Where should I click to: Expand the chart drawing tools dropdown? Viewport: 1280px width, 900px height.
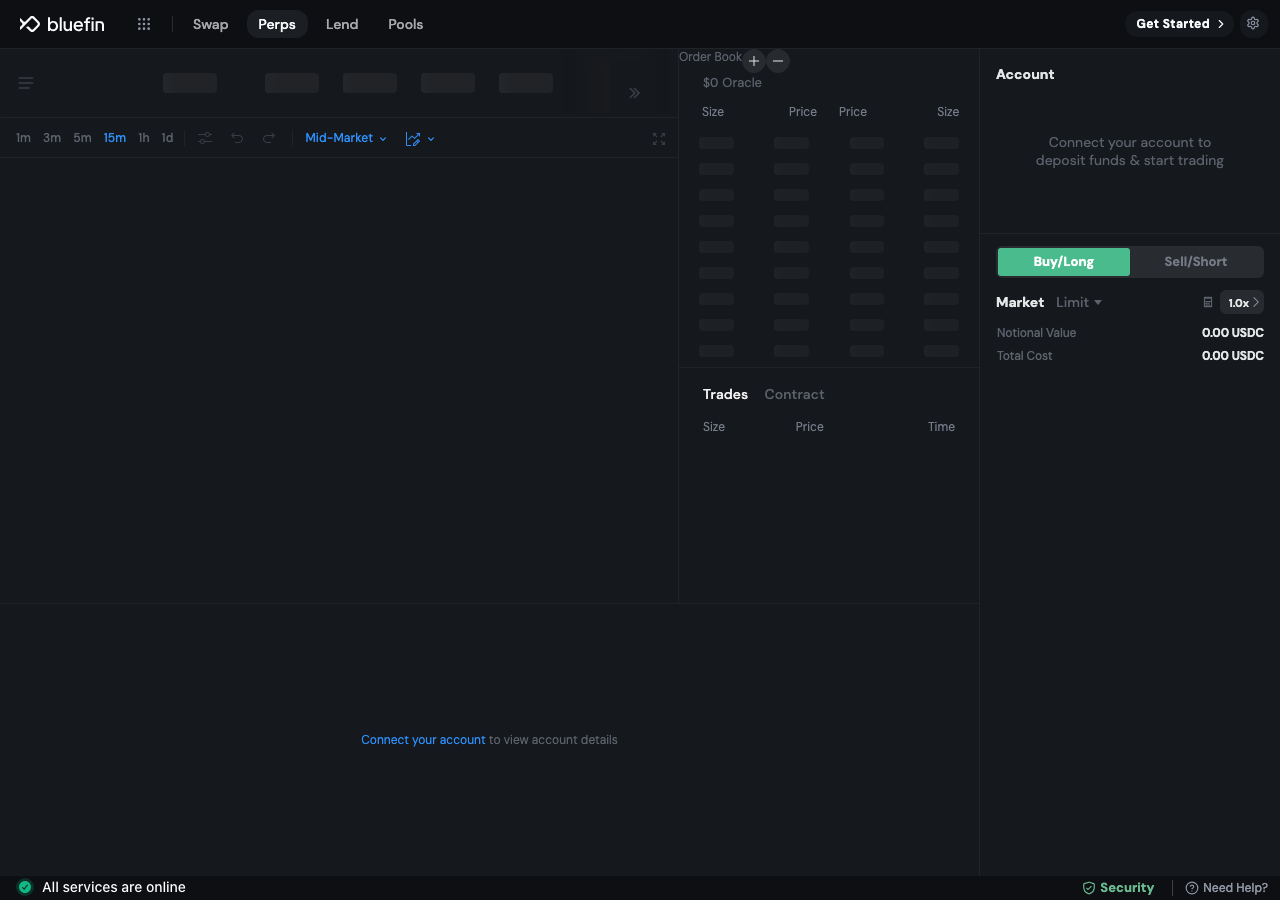(420, 139)
